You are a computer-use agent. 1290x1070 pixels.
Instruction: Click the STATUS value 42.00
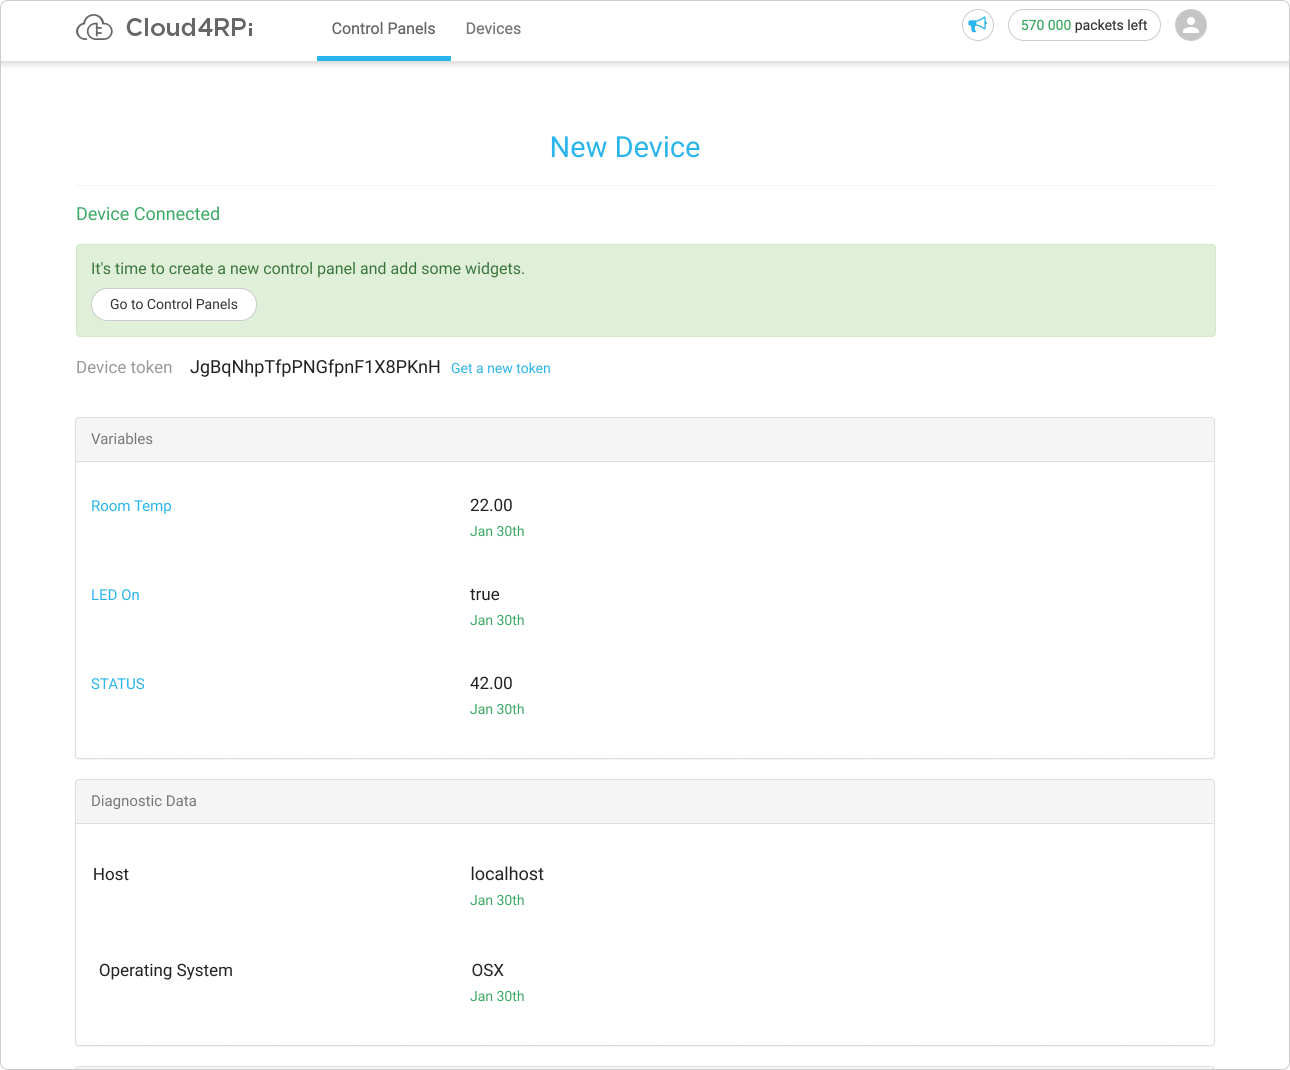[x=491, y=683]
